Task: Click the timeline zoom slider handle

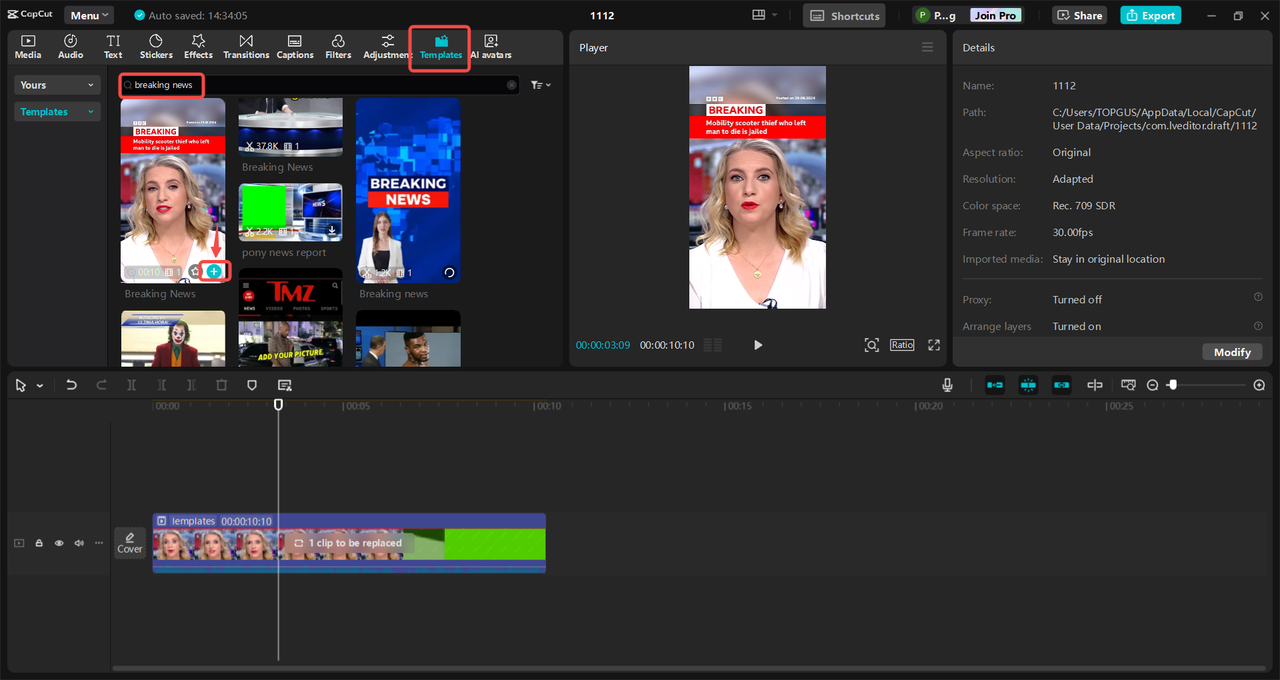Action: [1173, 385]
